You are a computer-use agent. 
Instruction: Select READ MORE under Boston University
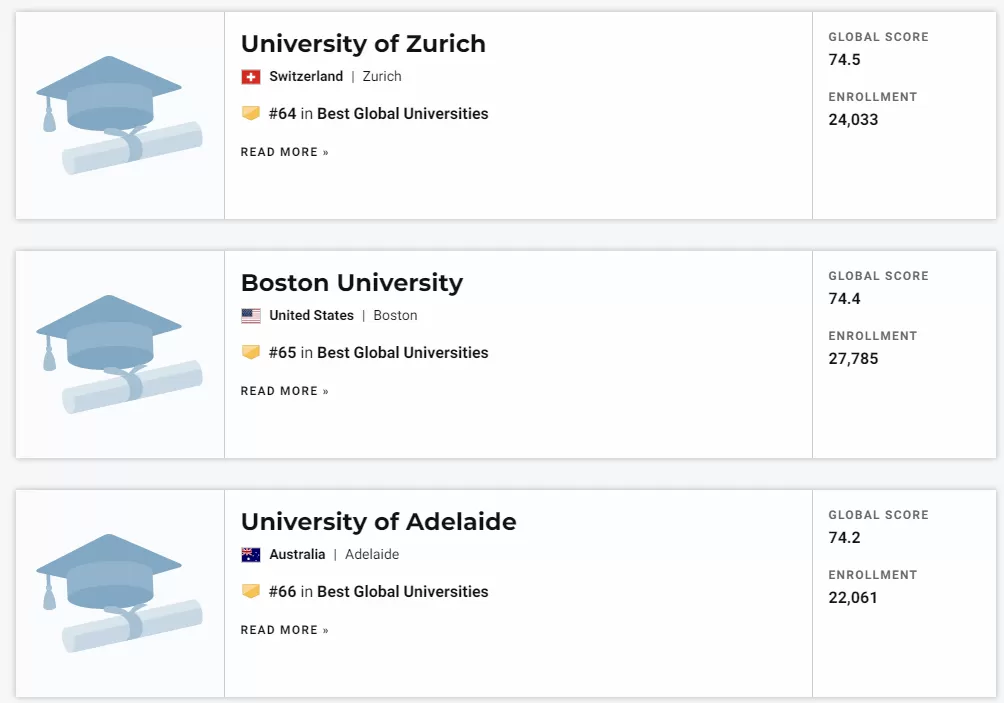click(x=284, y=391)
